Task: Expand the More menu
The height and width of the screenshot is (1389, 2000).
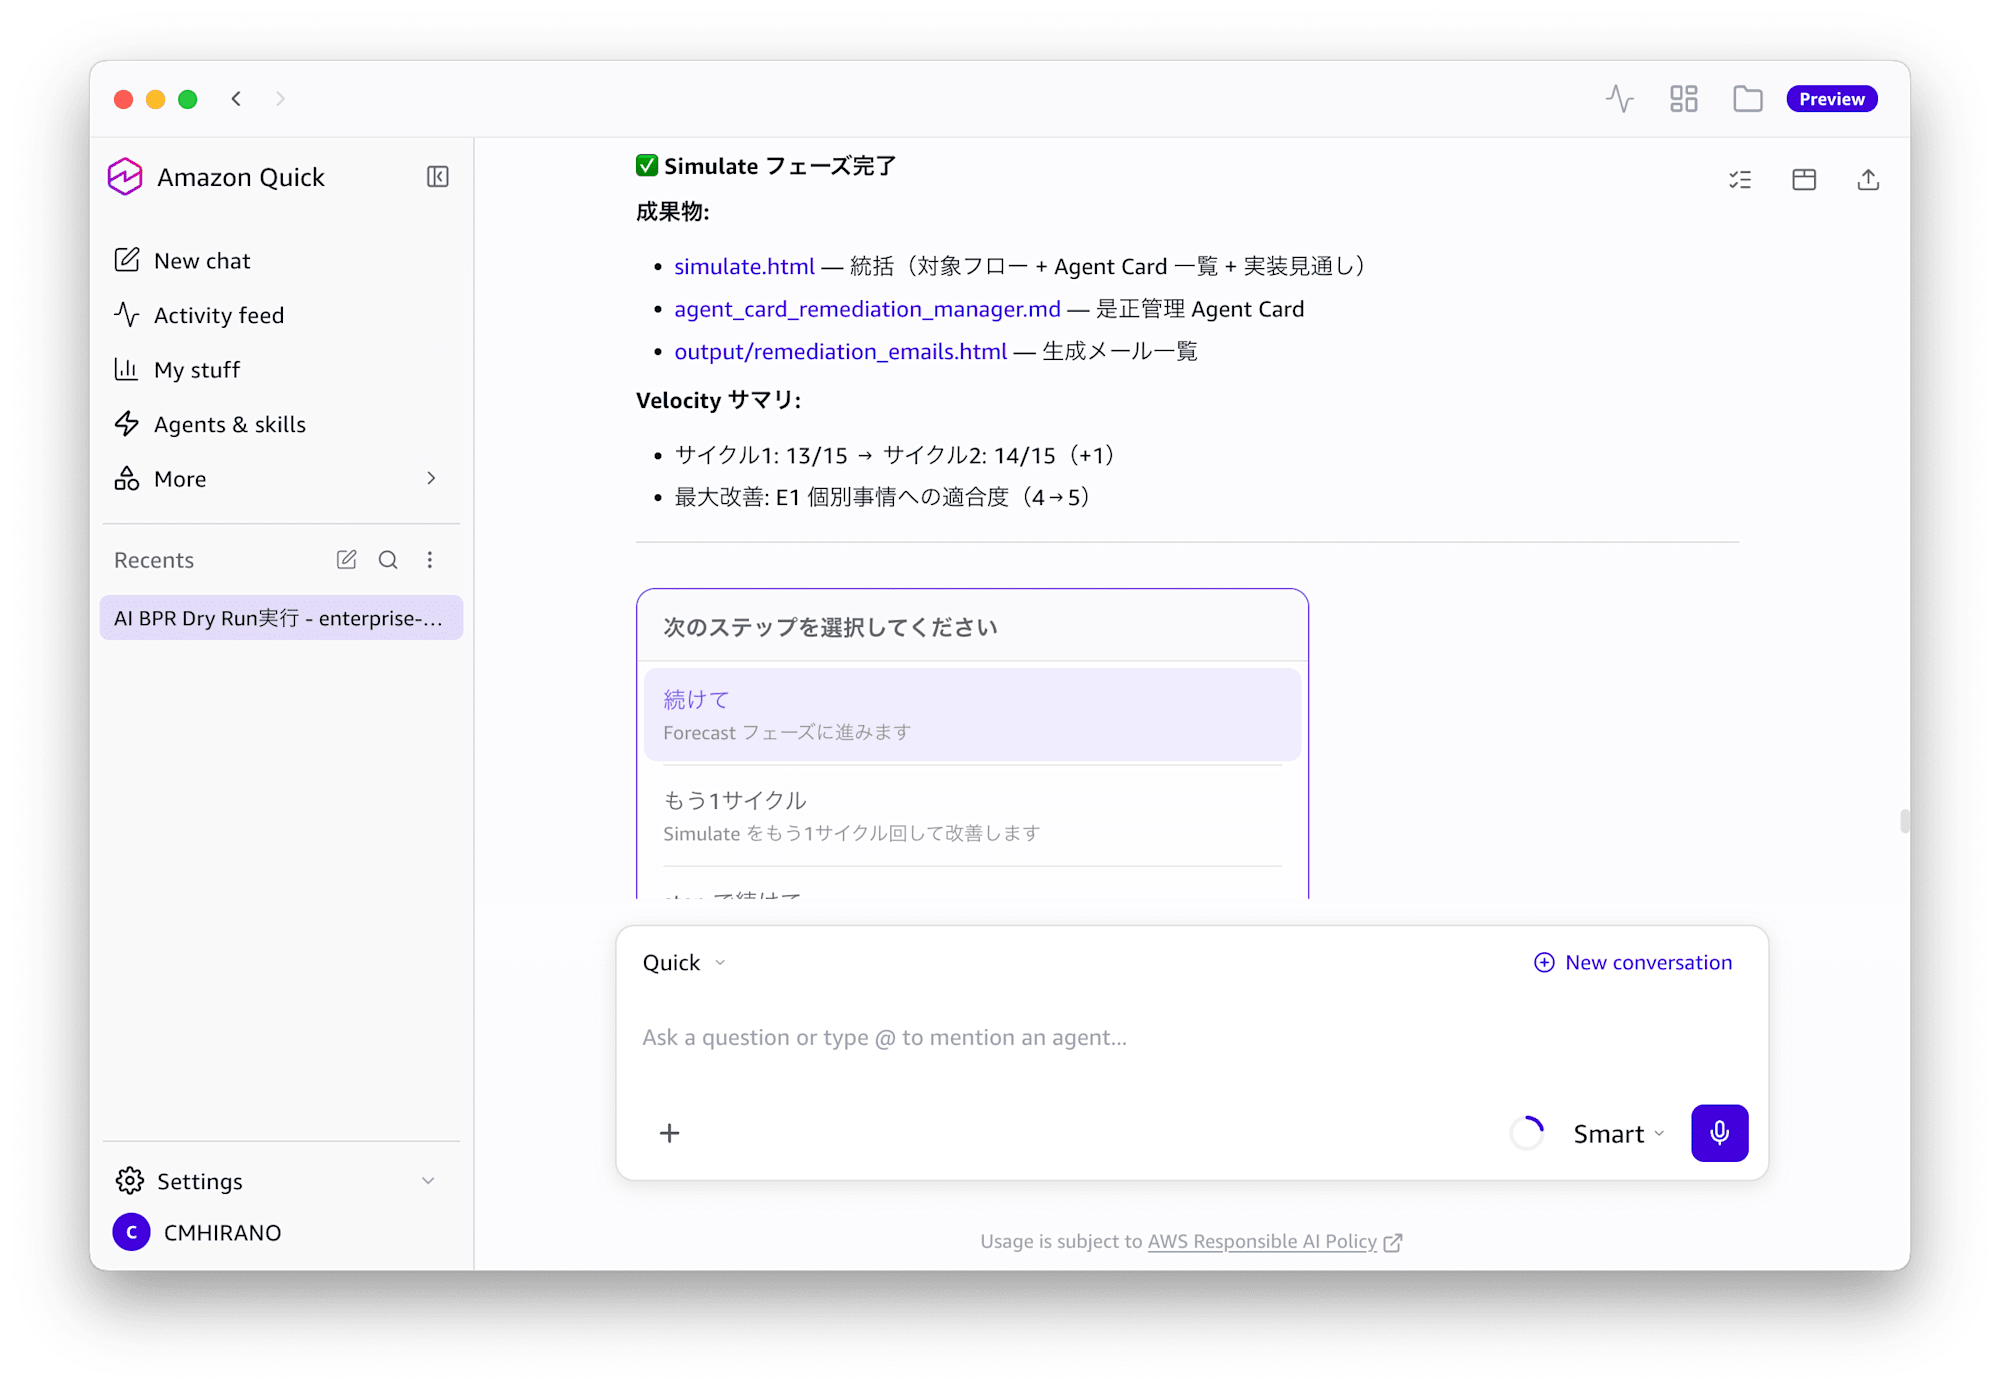Action: click(280, 479)
